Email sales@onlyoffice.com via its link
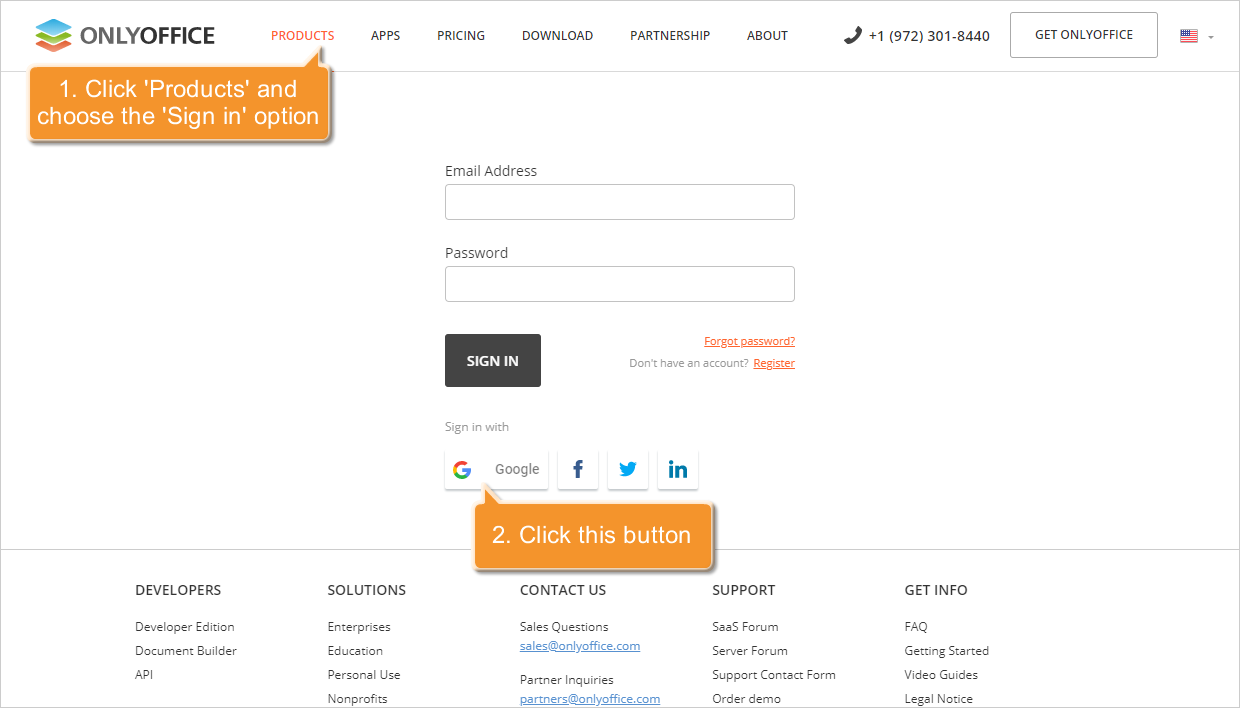 [580, 645]
